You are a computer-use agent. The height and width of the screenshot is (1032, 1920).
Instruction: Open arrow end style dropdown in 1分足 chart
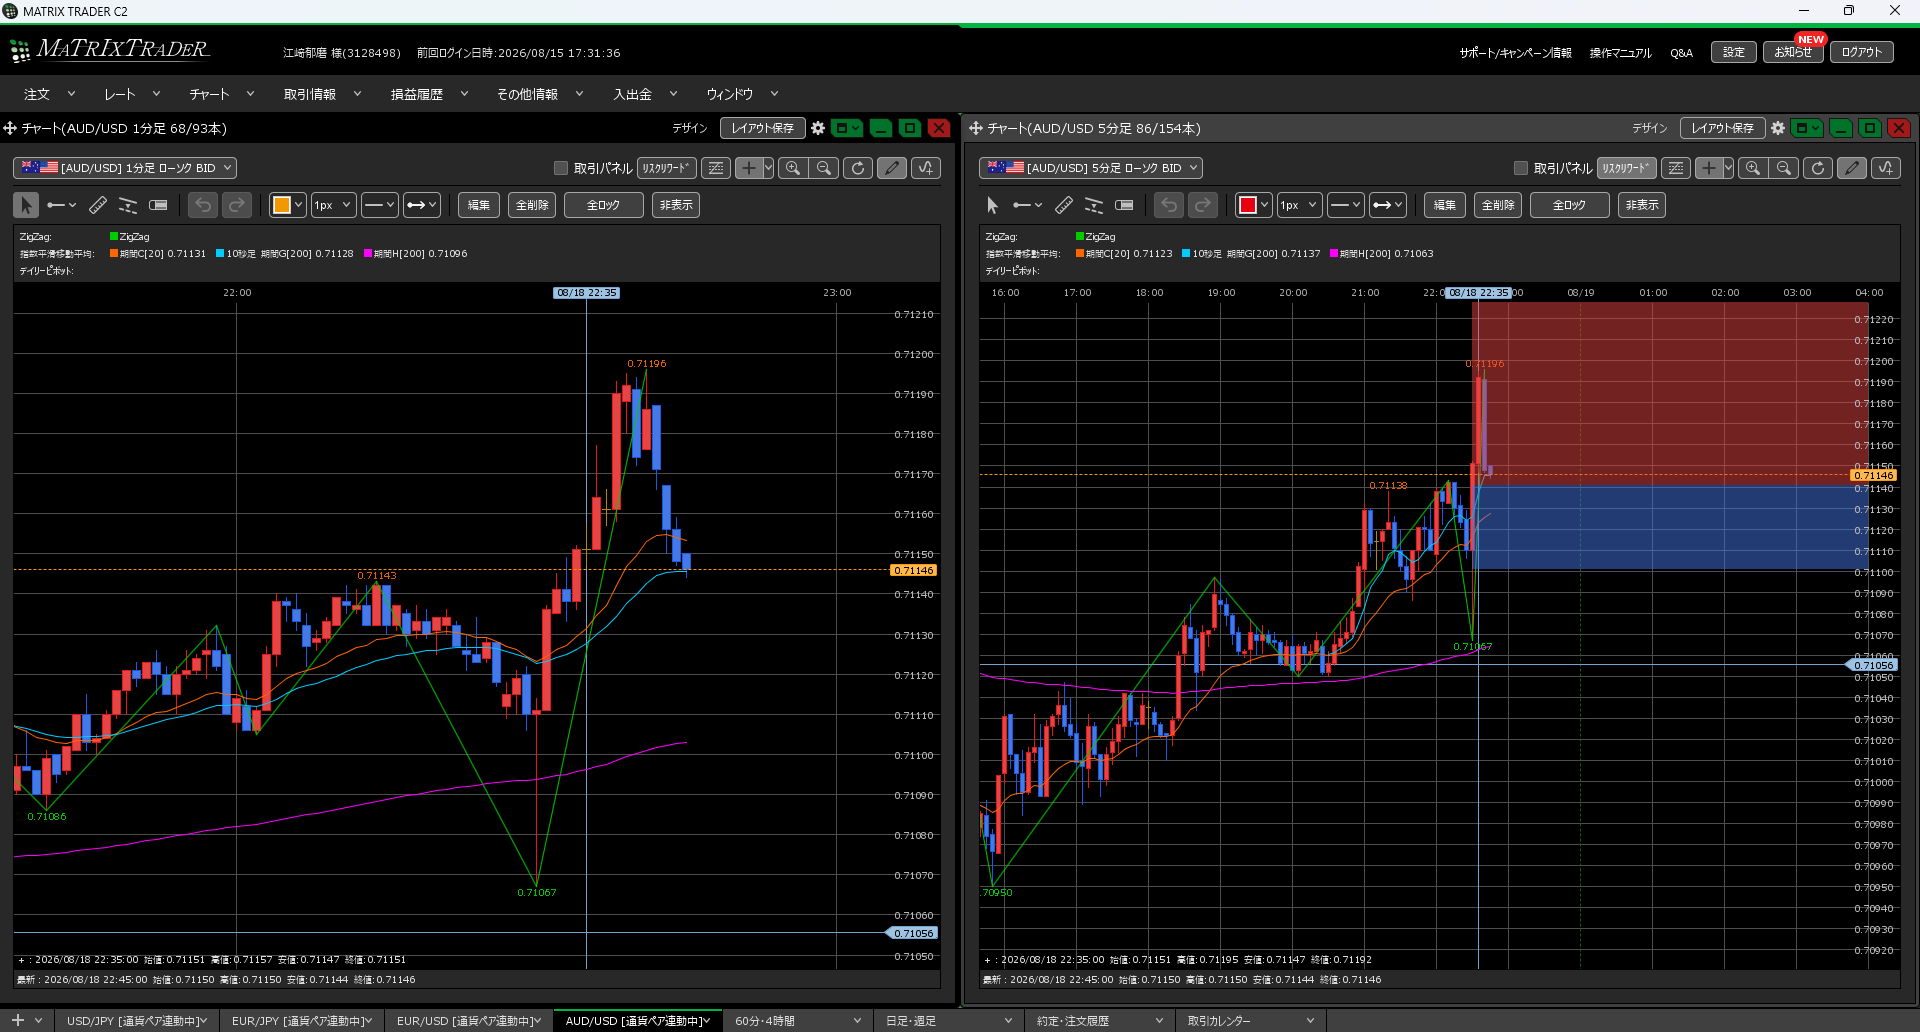pos(422,205)
